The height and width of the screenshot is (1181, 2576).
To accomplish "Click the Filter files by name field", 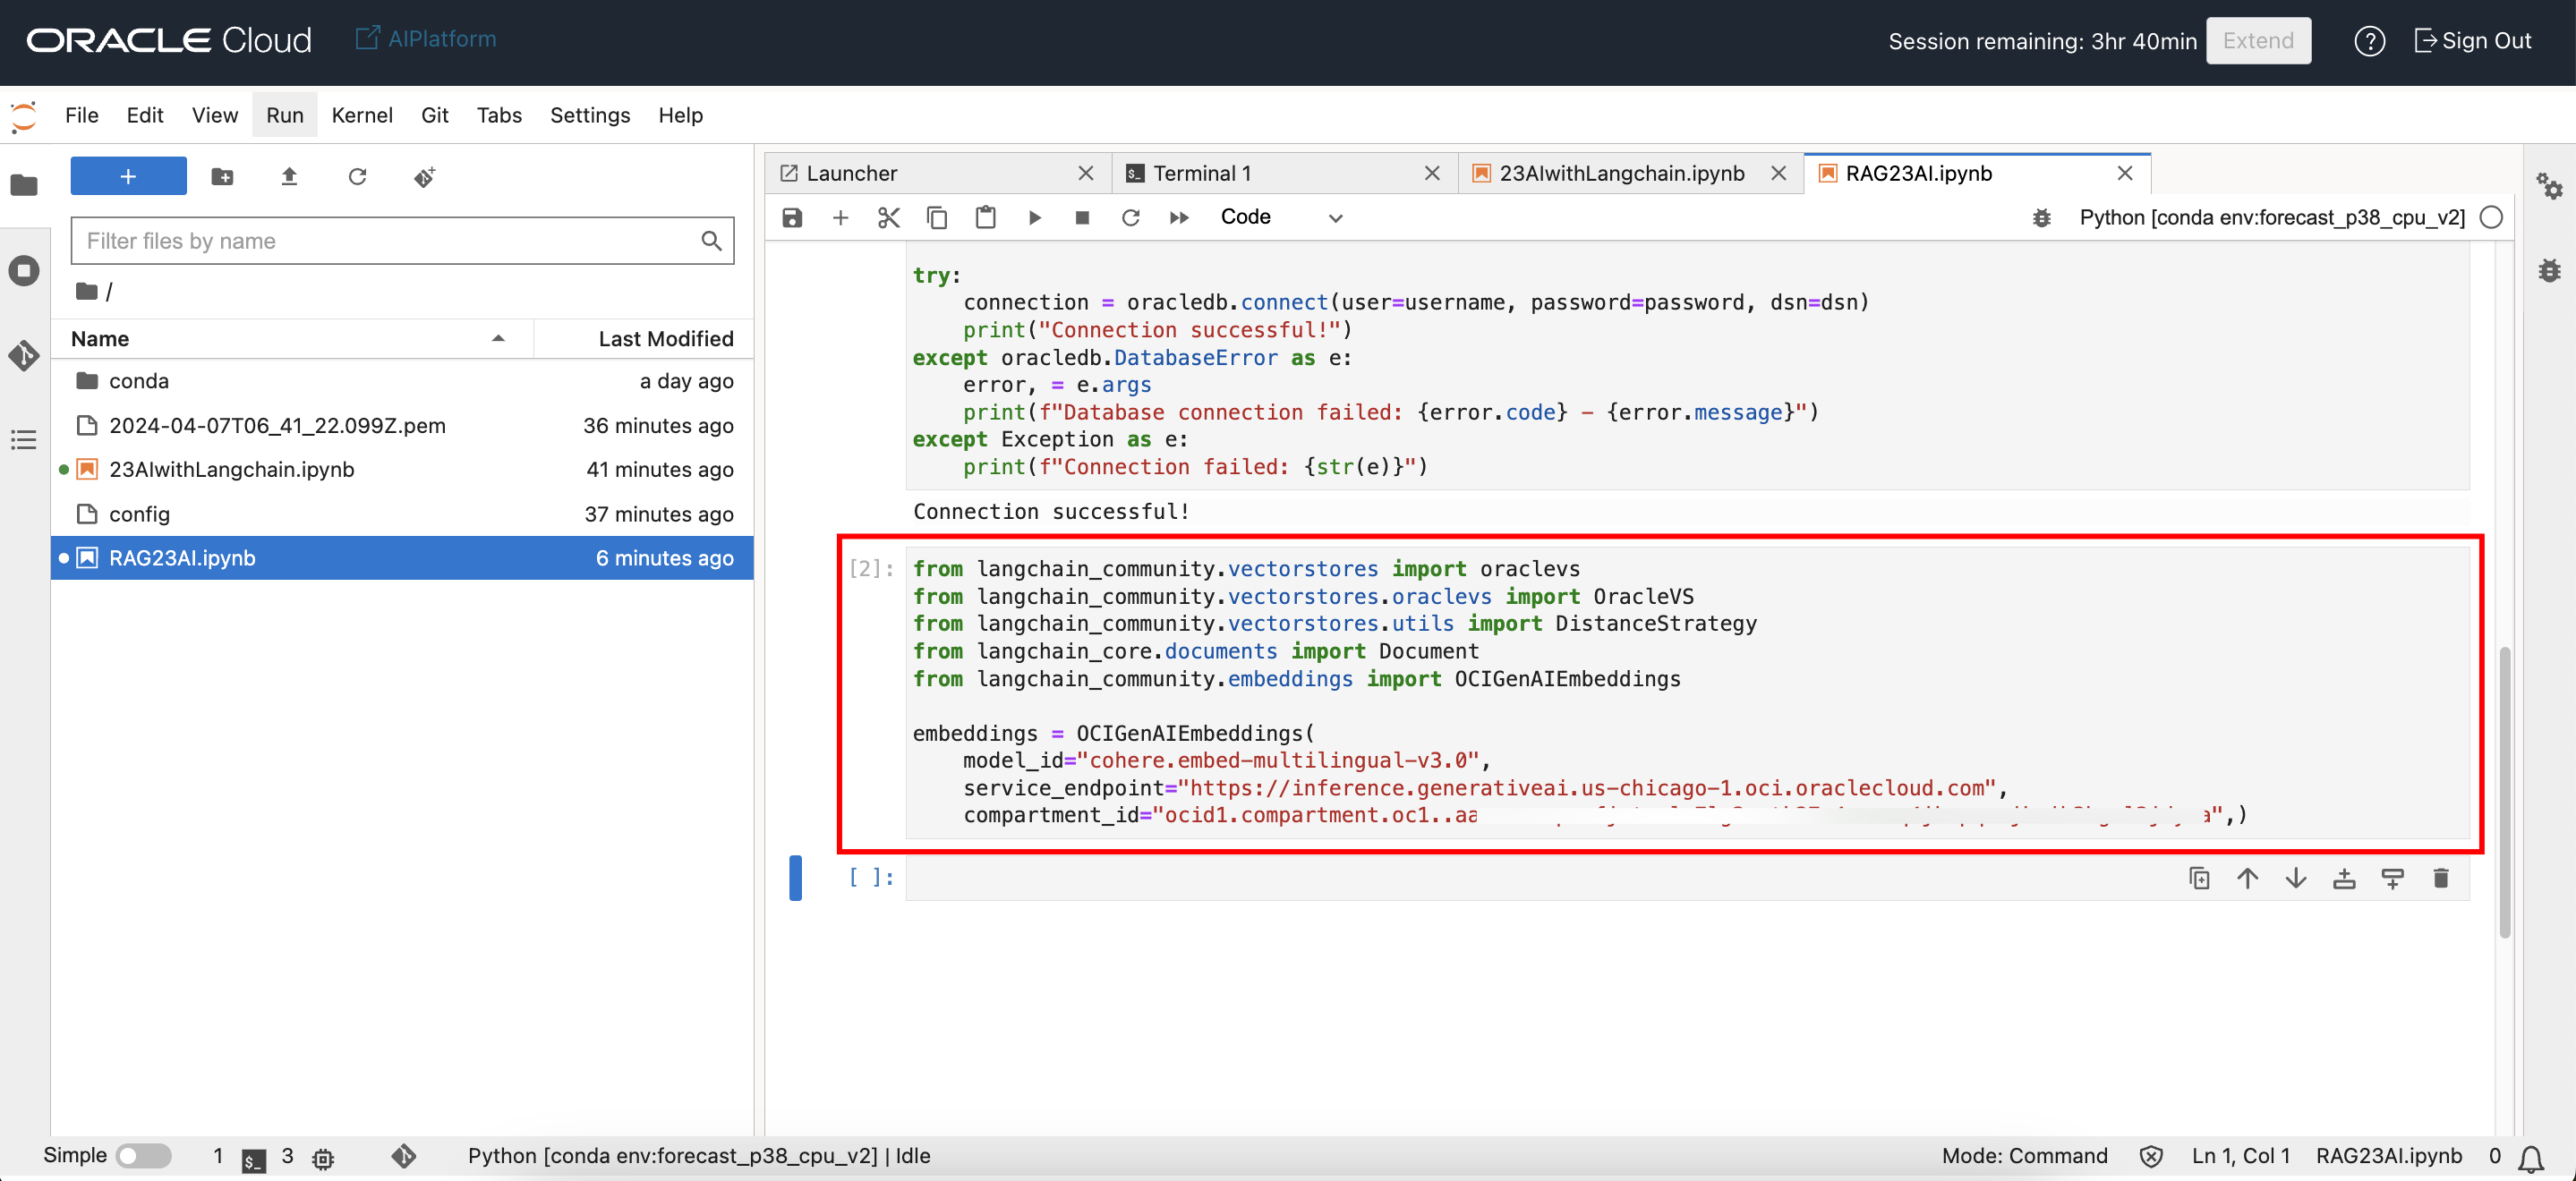I will (390, 241).
